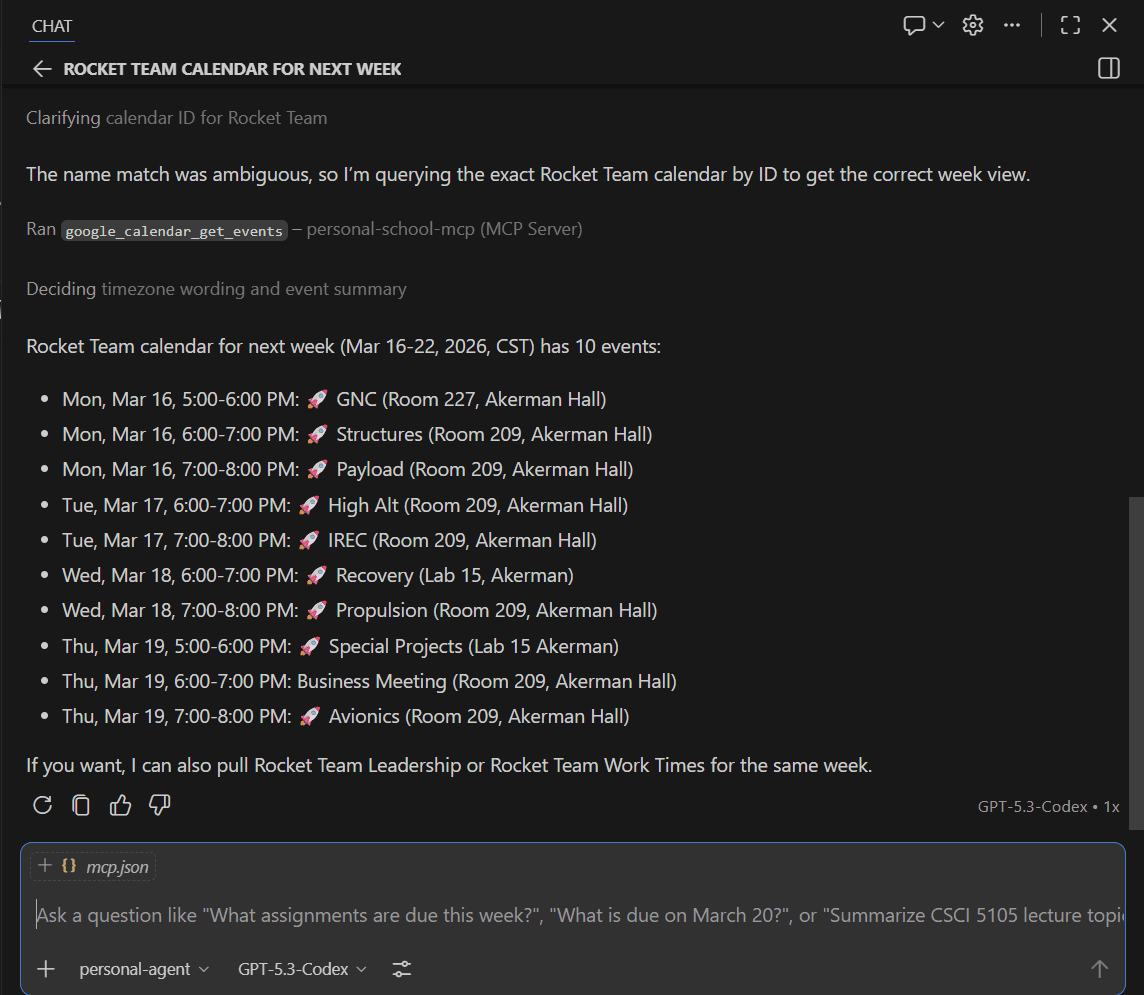Copy the response to clipboard
The height and width of the screenshot is (995, 1144).
click(81, 805)
